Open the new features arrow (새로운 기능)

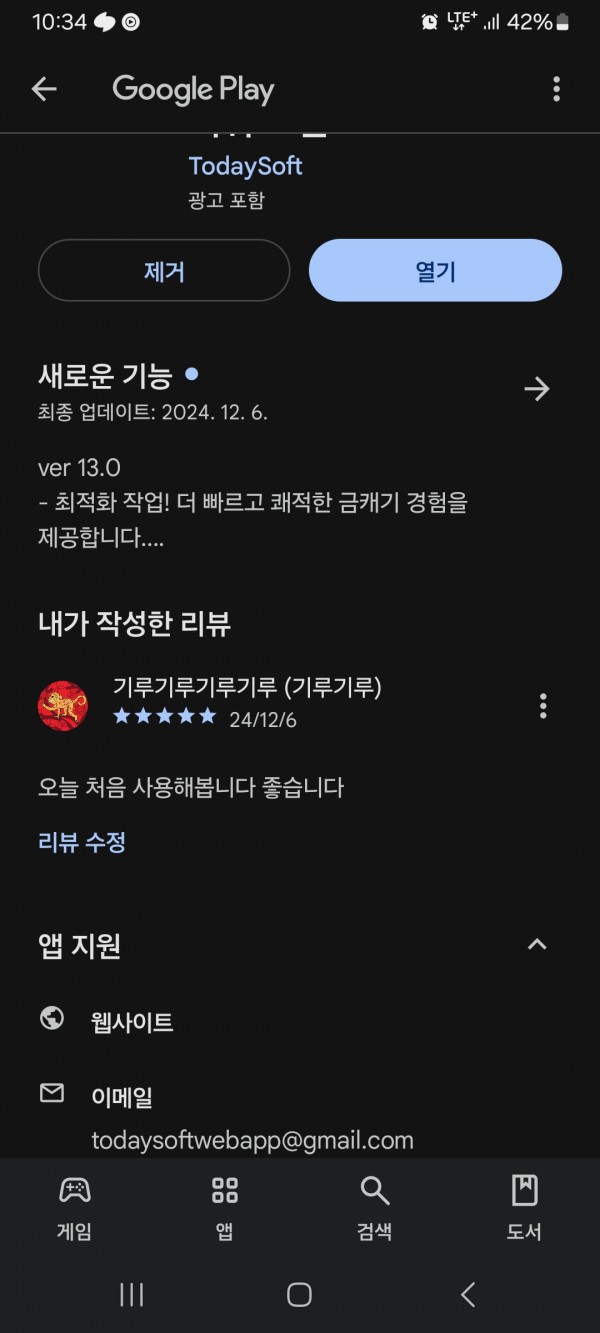537,389
